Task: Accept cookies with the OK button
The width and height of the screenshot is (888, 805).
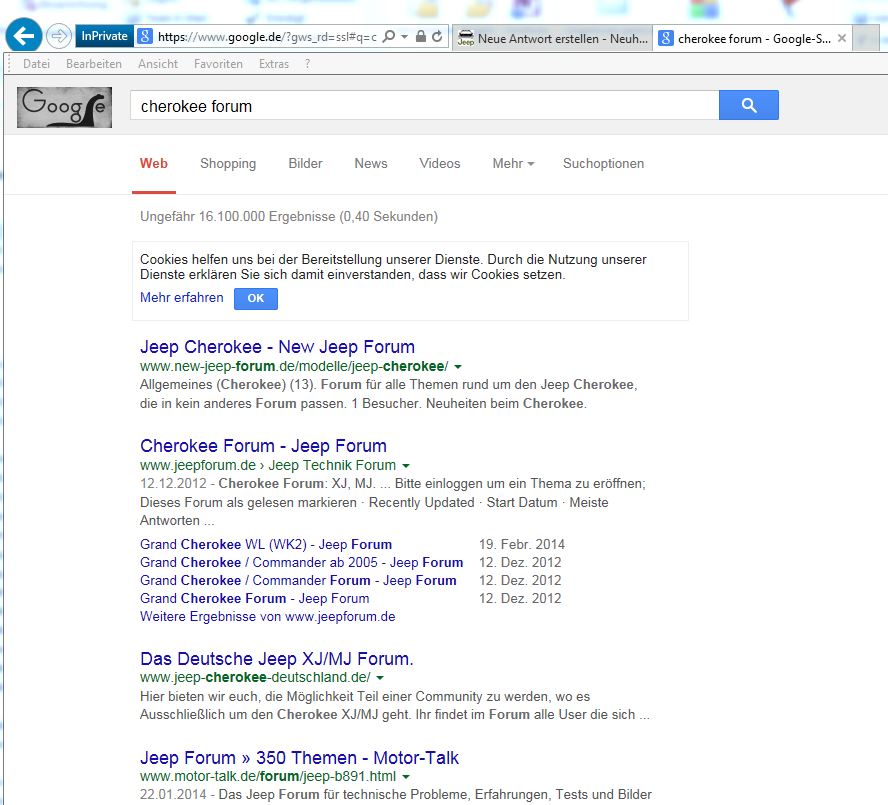Action: 256,298
